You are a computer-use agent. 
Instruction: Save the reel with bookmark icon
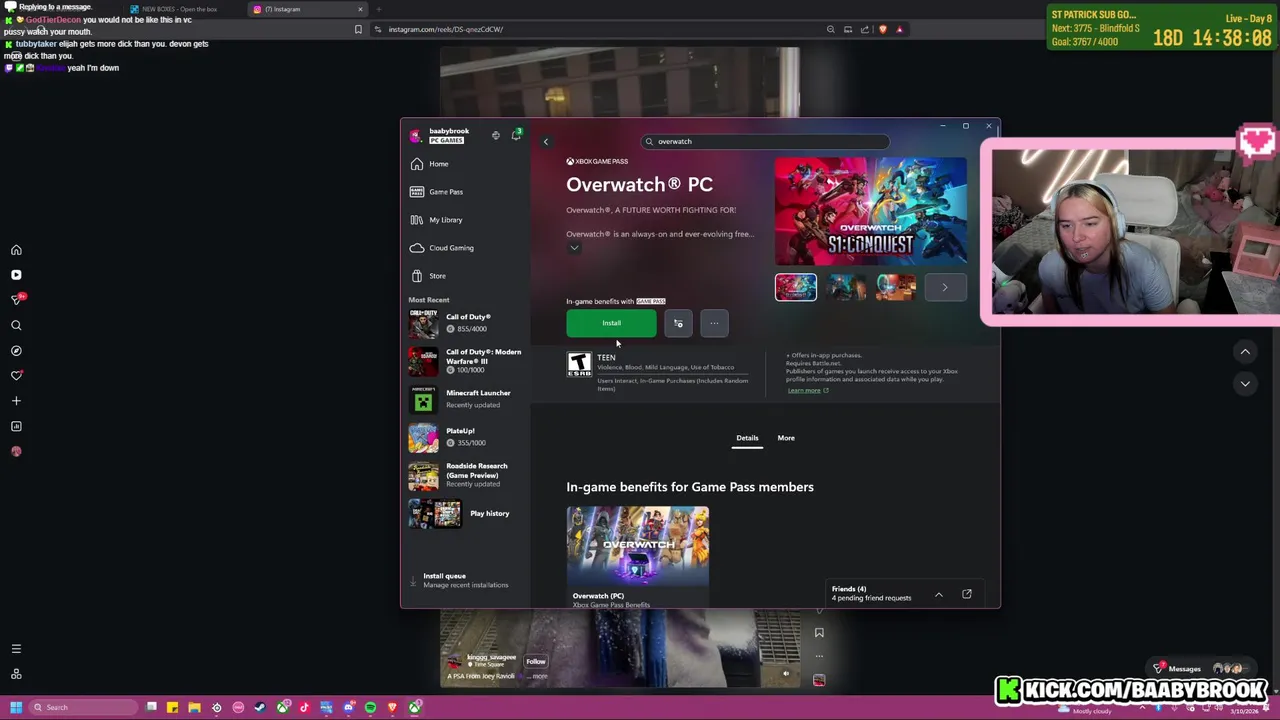pyautogui.click(x=819, y=633)
